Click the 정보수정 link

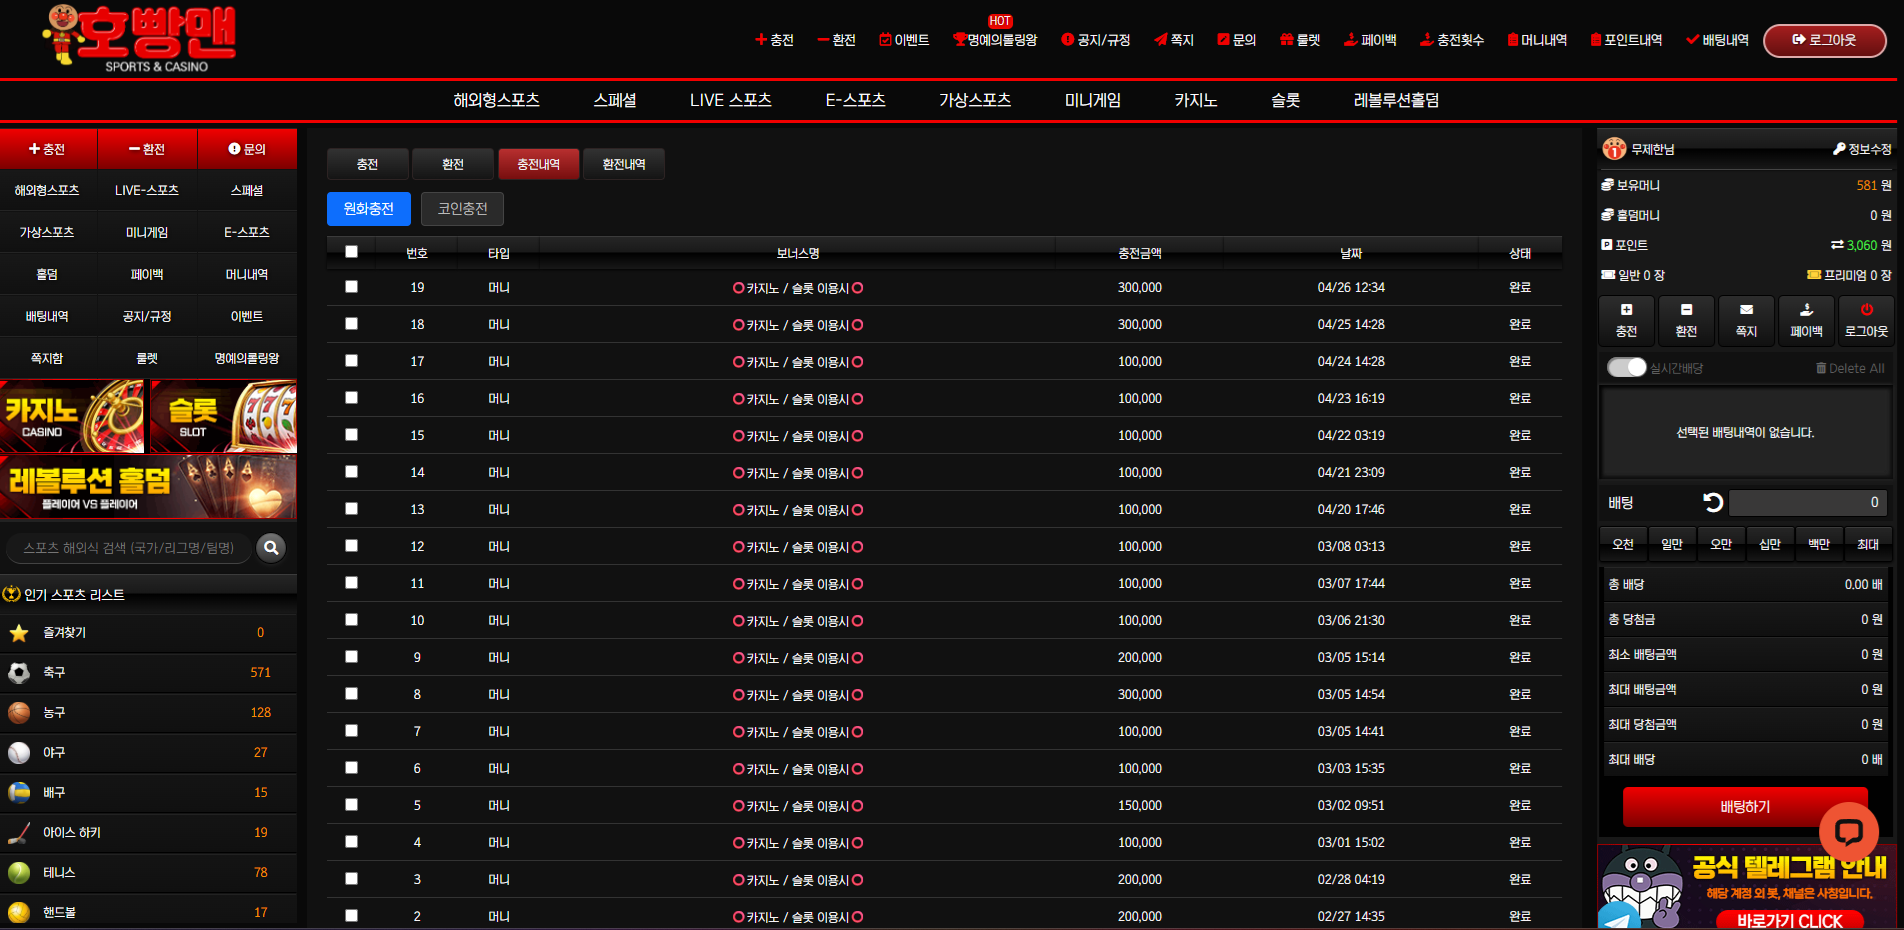coord(1862,149)
